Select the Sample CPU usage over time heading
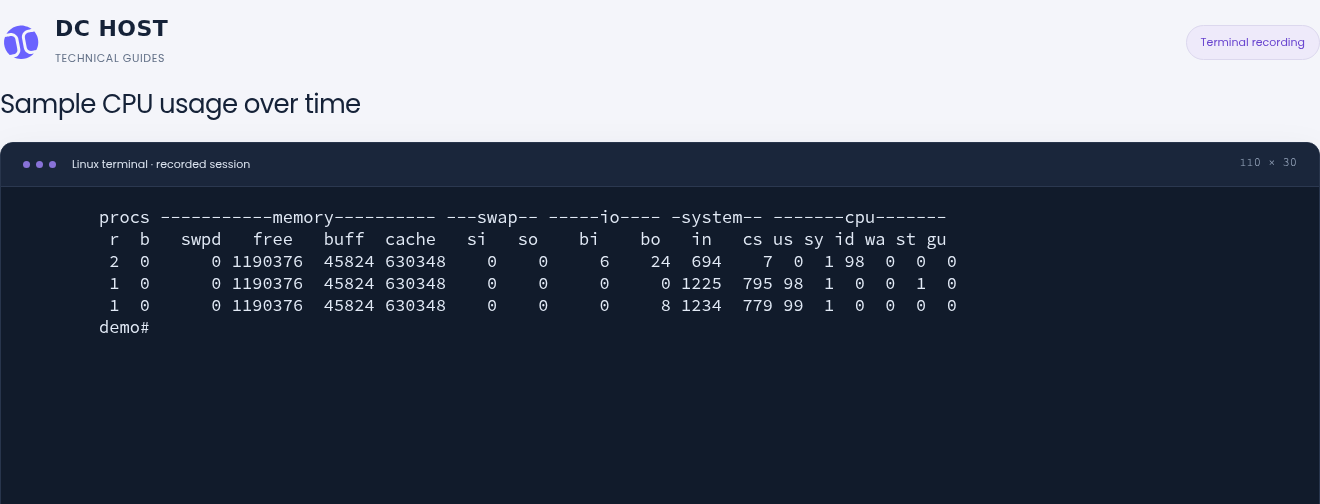1320x504 pixels. [180, 104]
